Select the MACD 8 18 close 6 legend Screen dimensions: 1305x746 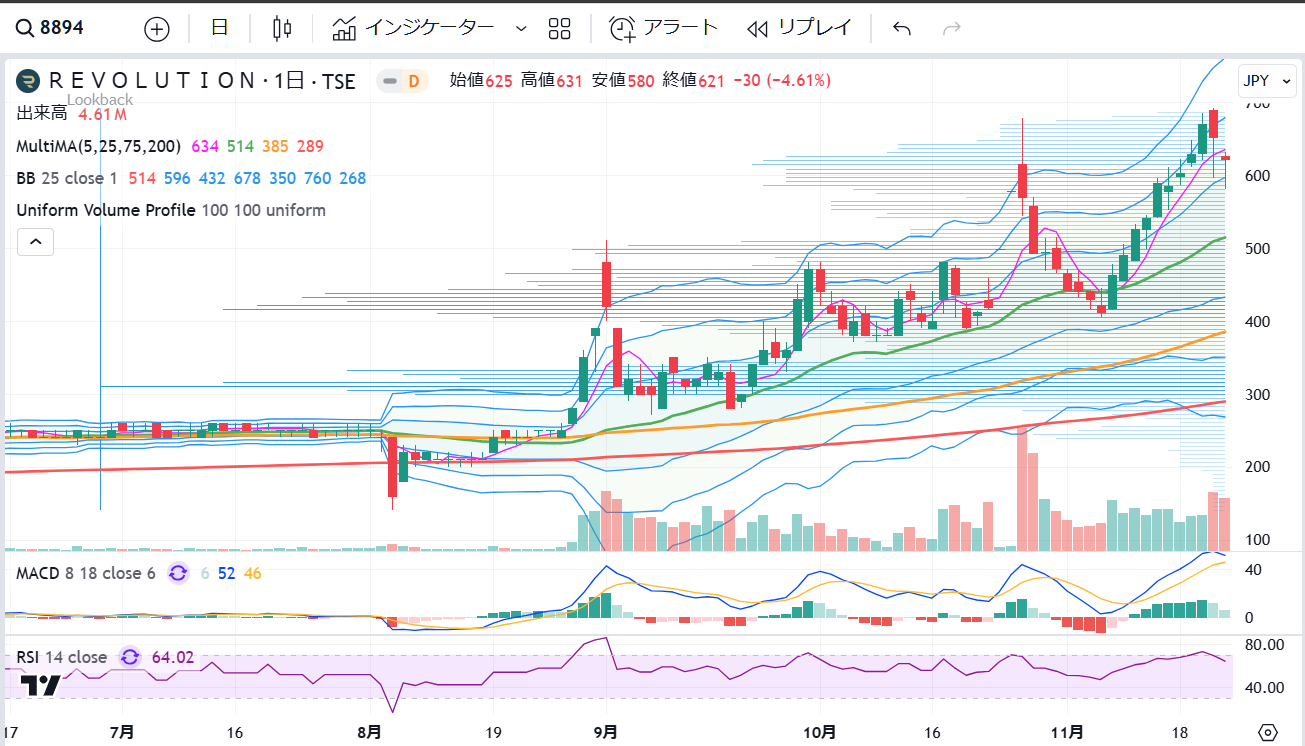(x=86, y=573)
